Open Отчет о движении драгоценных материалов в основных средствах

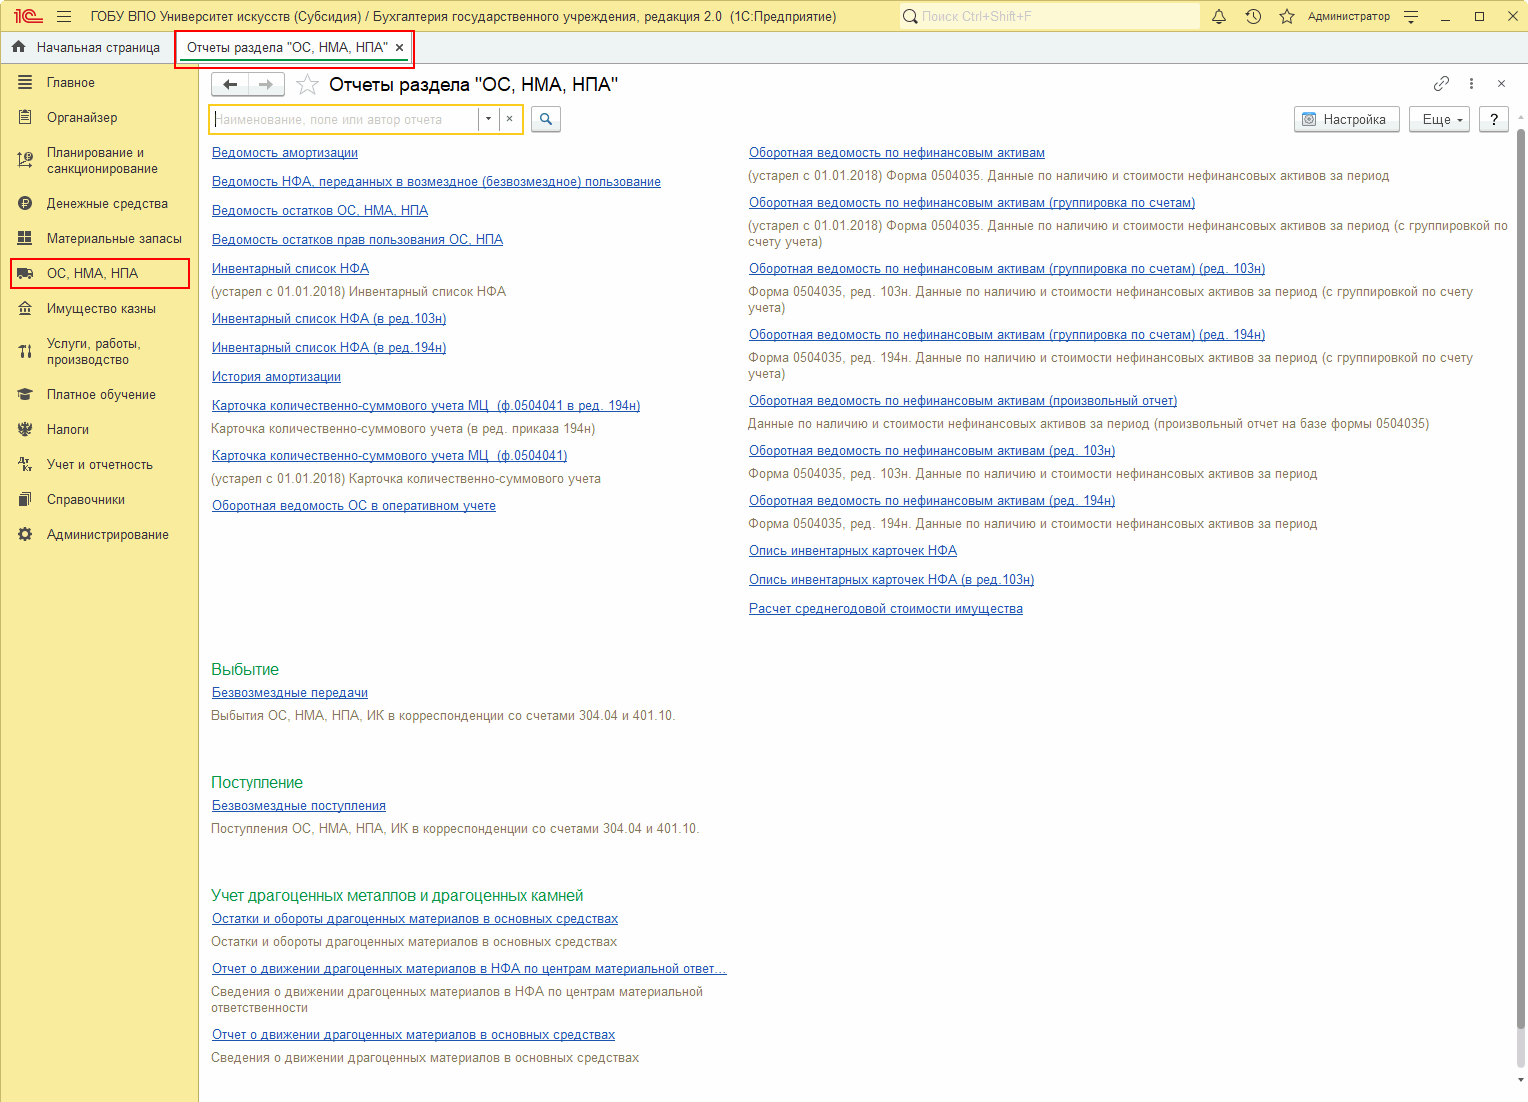(413, 1034)
